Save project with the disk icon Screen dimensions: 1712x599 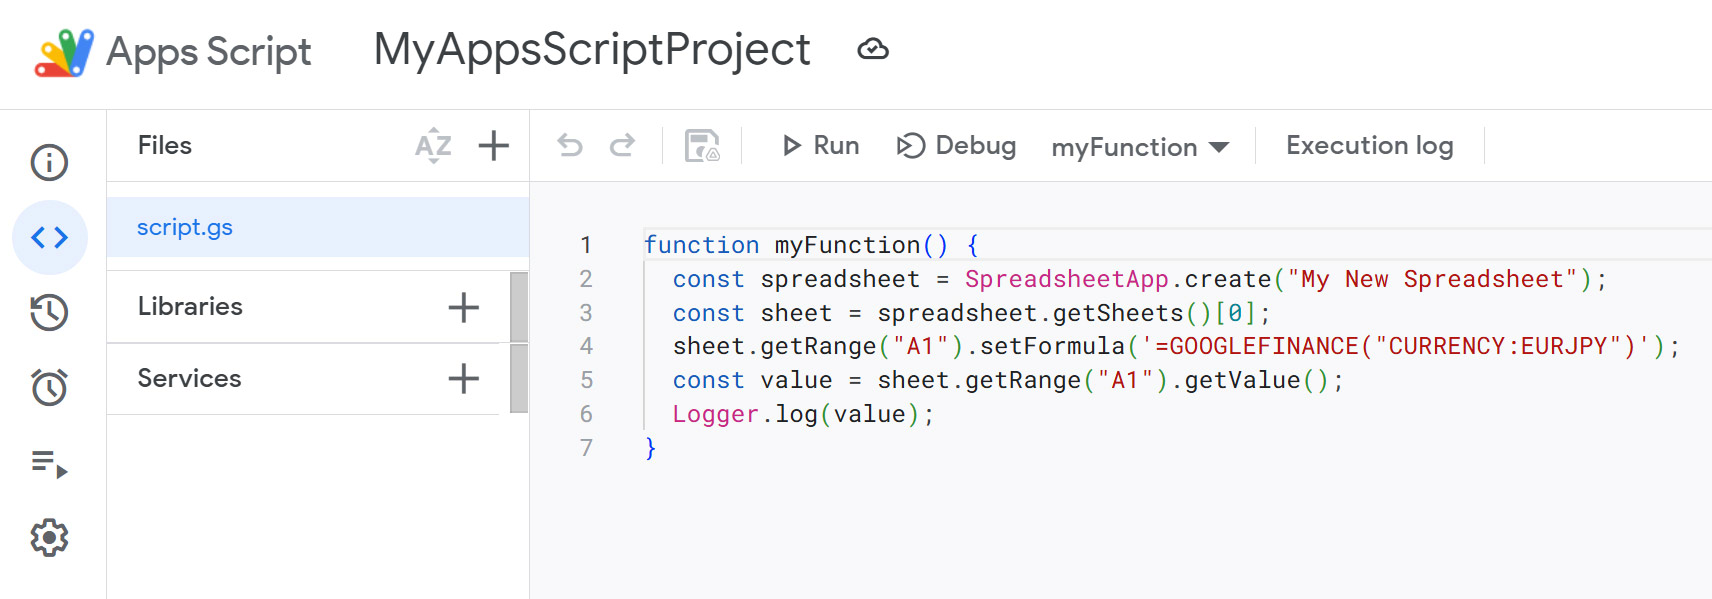point(702,146)
